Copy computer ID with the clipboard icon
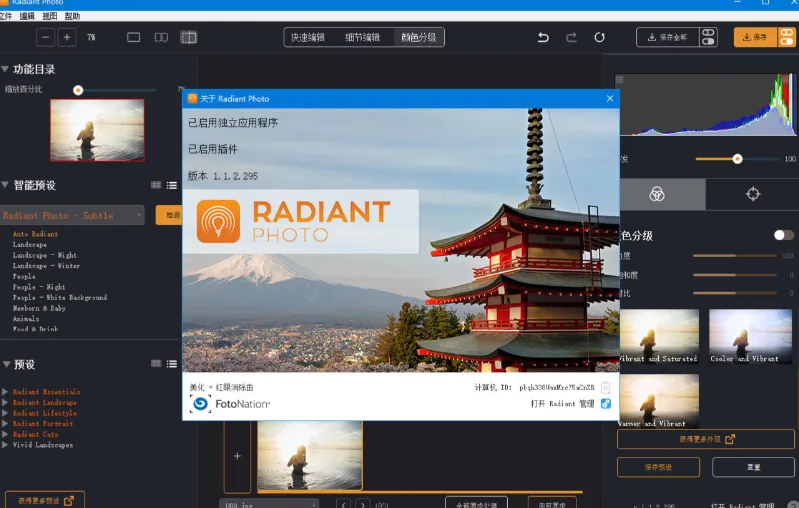The width and height of the screenshot is (799, 508). [x=605, y=388]
